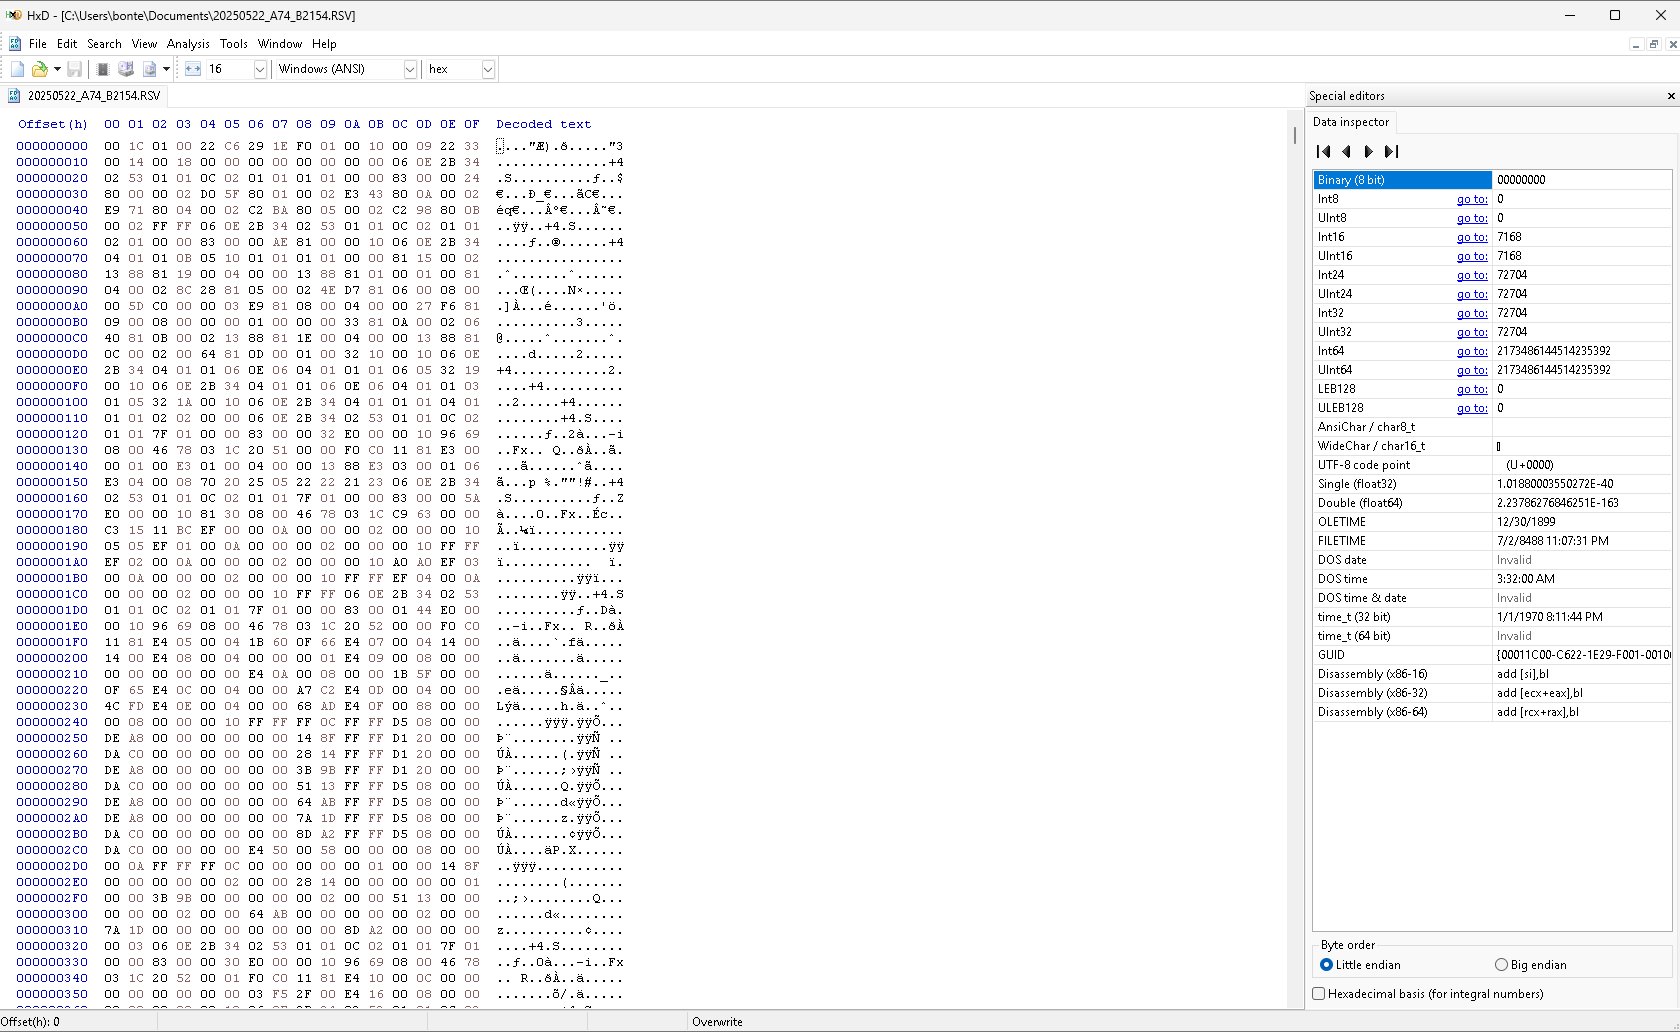Screen dimensions: 1680x1032
Task: Click the Offset(h) column header
Action: click(52, 124)
